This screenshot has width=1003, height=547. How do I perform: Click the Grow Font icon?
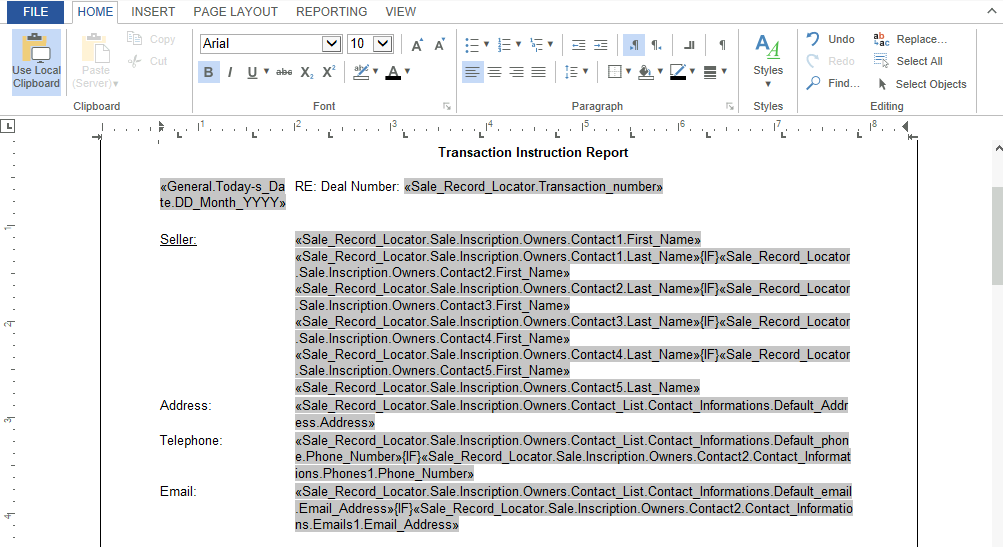pos(417,45)
